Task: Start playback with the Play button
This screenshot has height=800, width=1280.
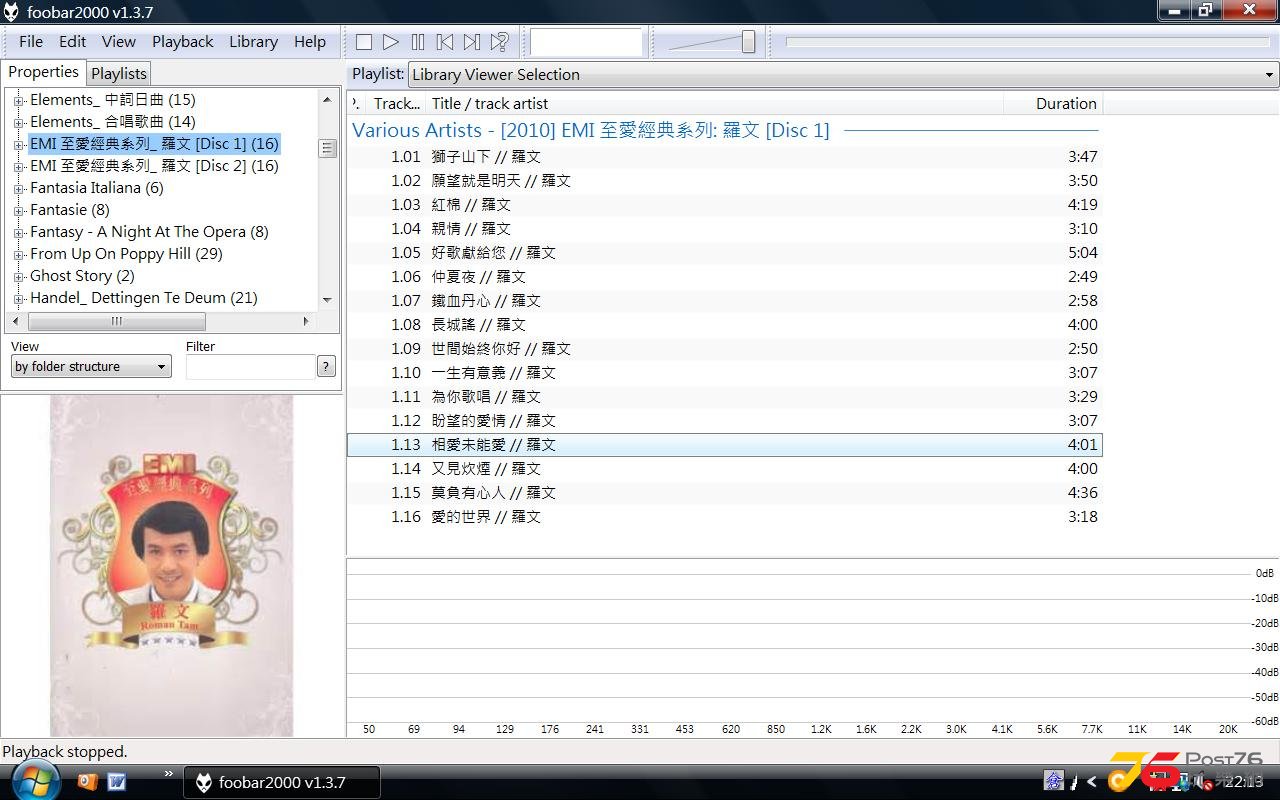Action: pyautogui.click(x=391, y=42)
